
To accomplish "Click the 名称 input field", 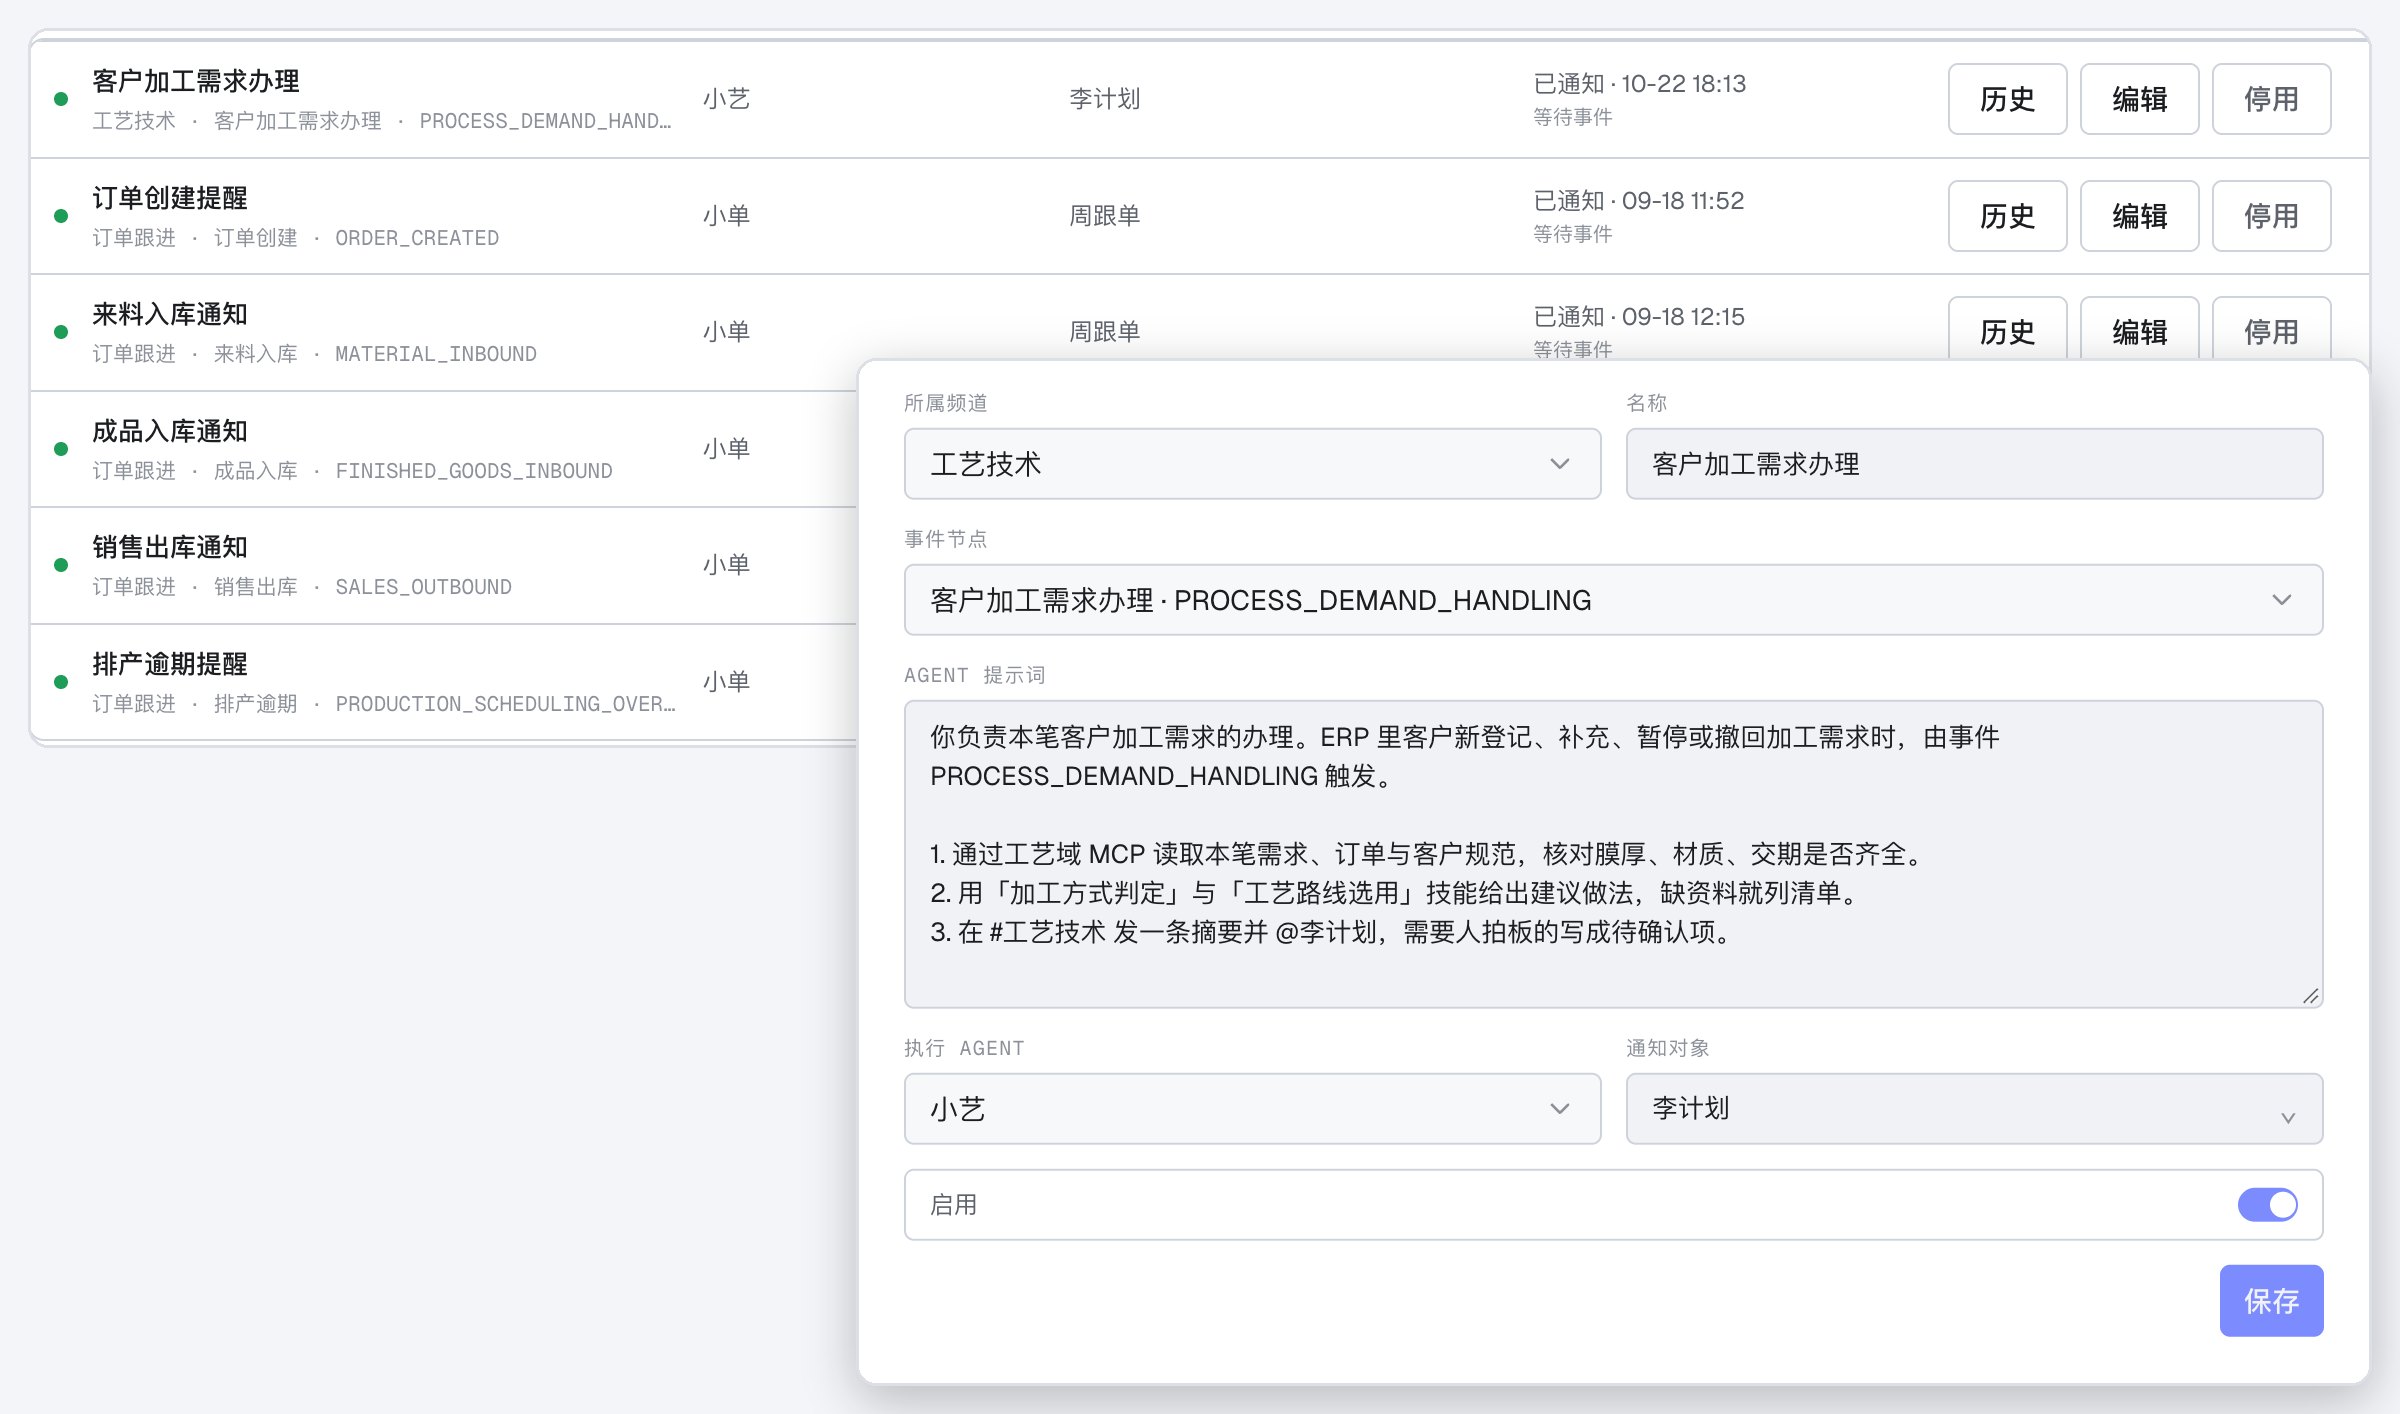I will [x=1974, y=464].
